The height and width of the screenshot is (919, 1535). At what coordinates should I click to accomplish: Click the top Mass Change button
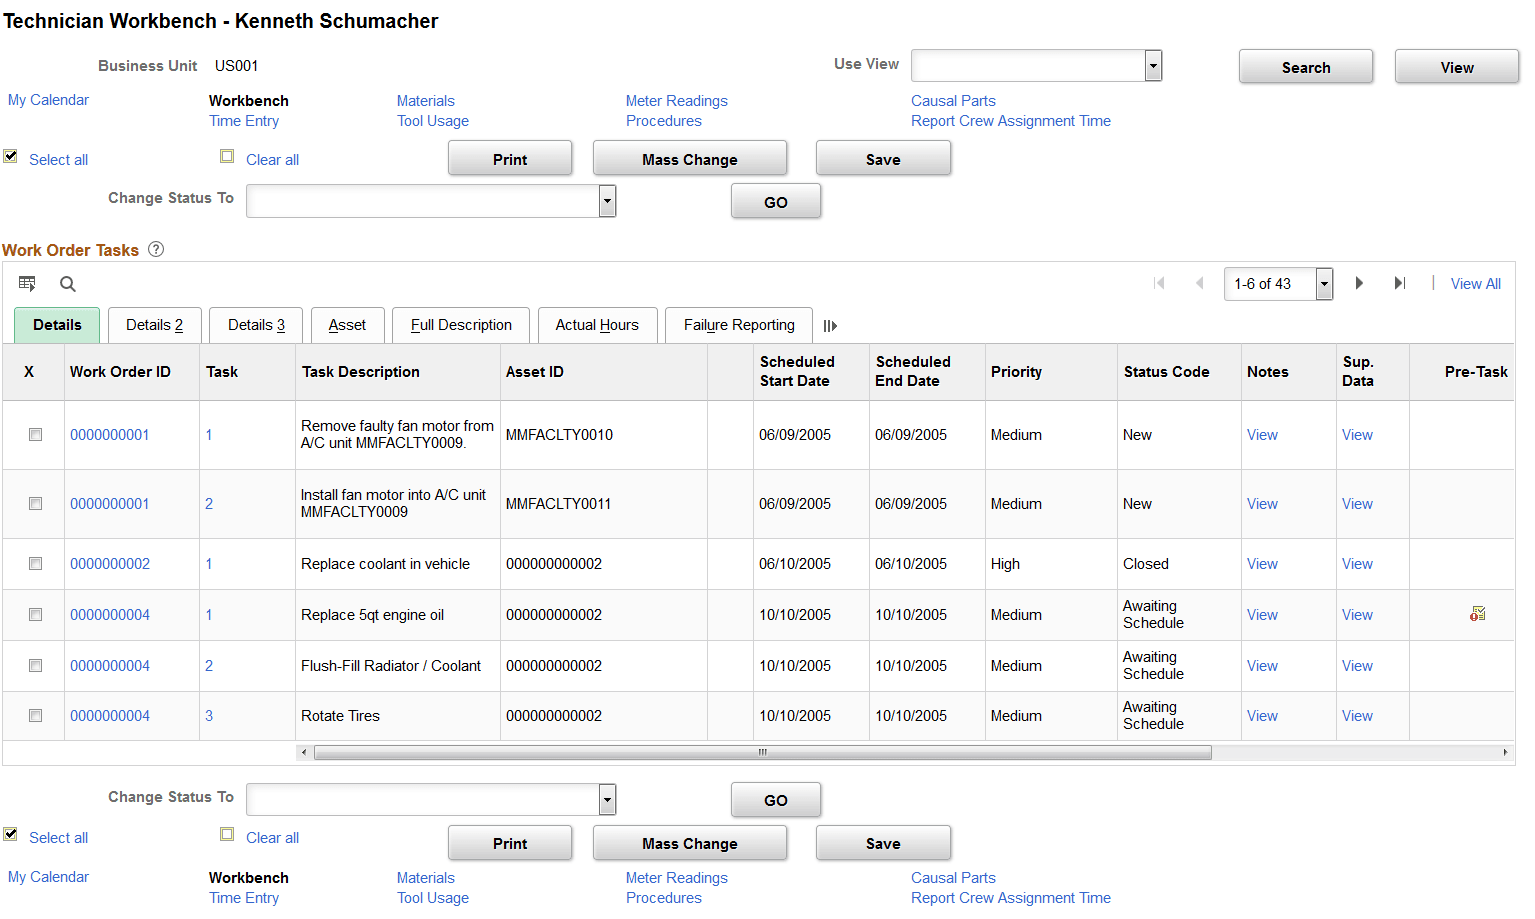pos(690,159)
